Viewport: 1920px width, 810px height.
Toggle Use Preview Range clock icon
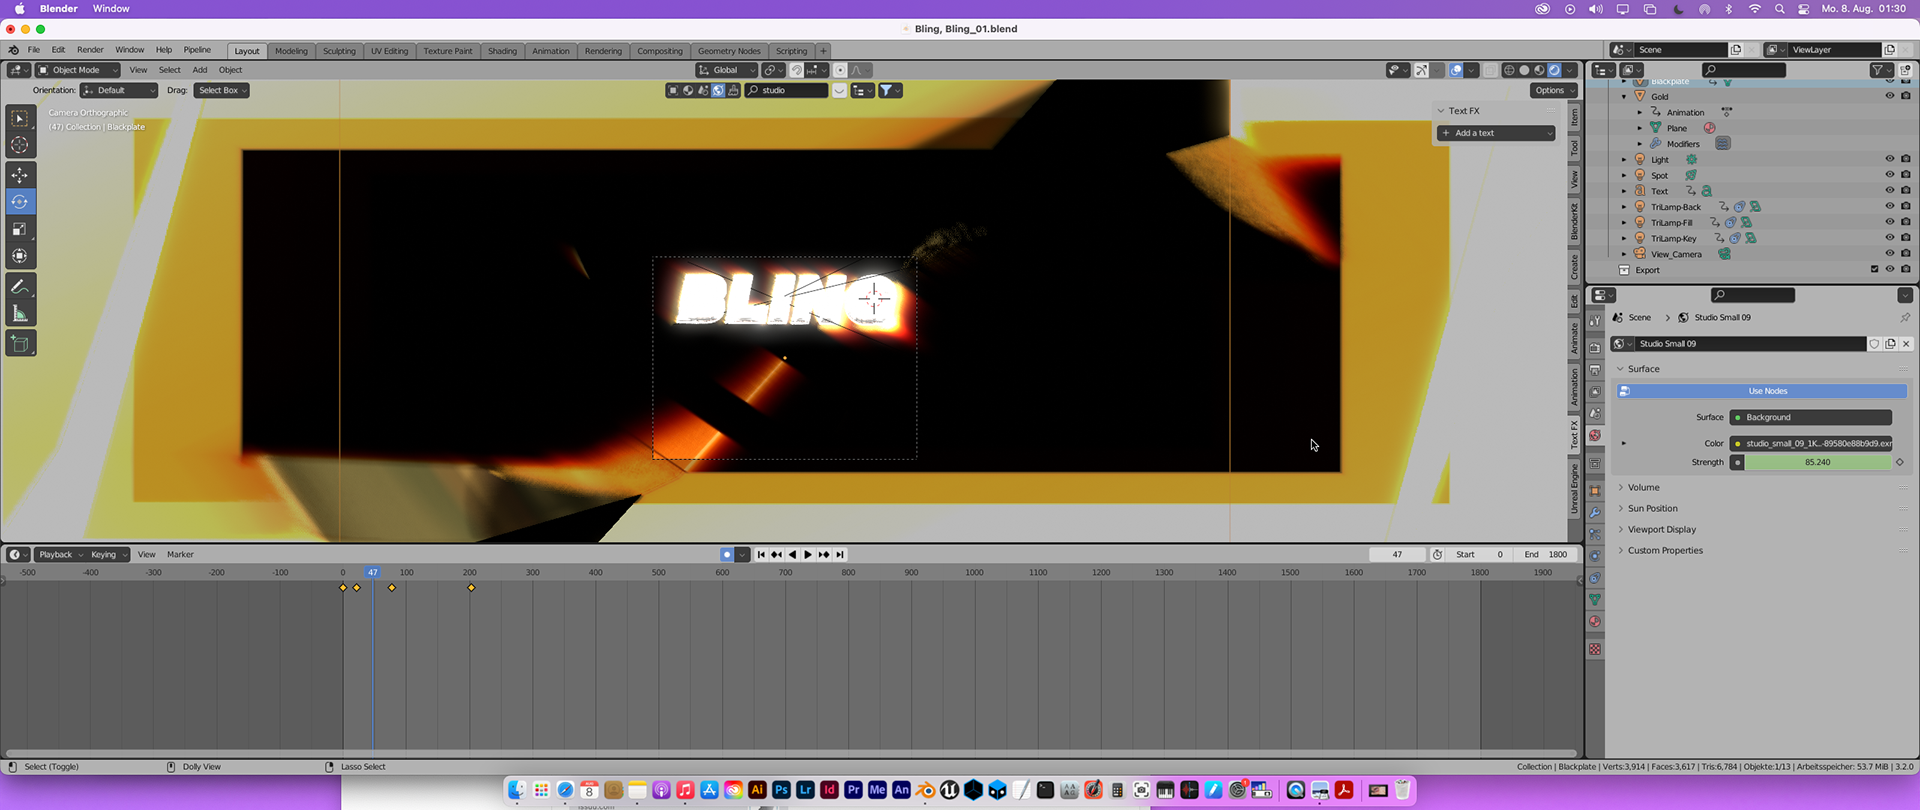1437,555
